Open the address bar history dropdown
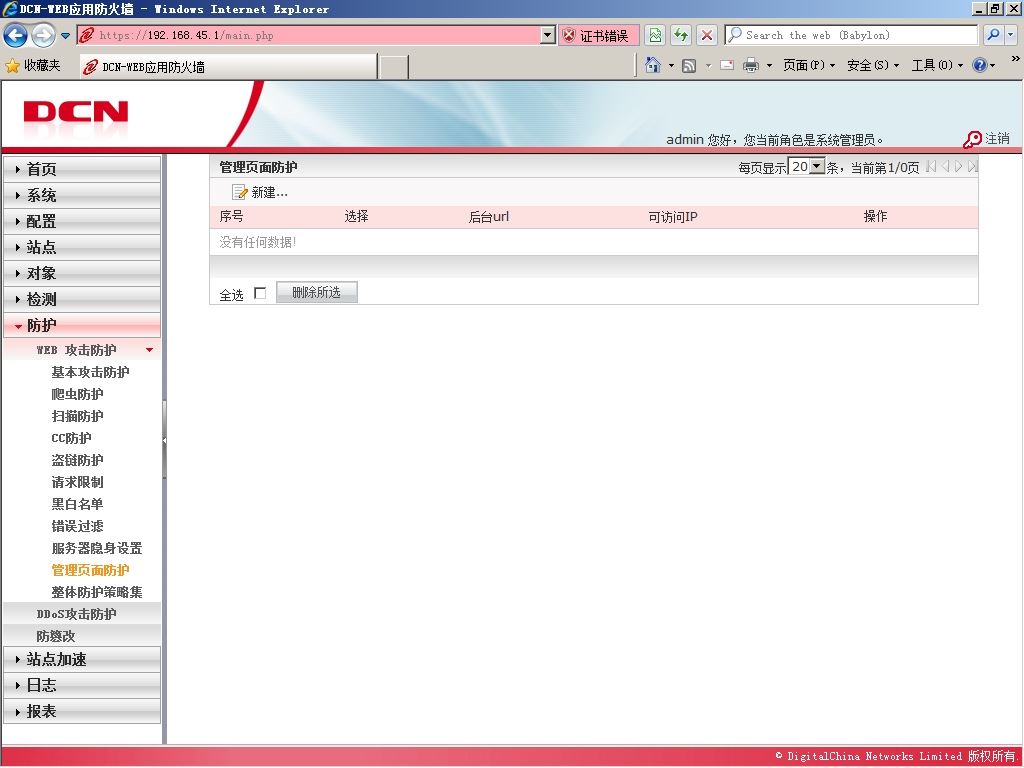 click(548, 35)
